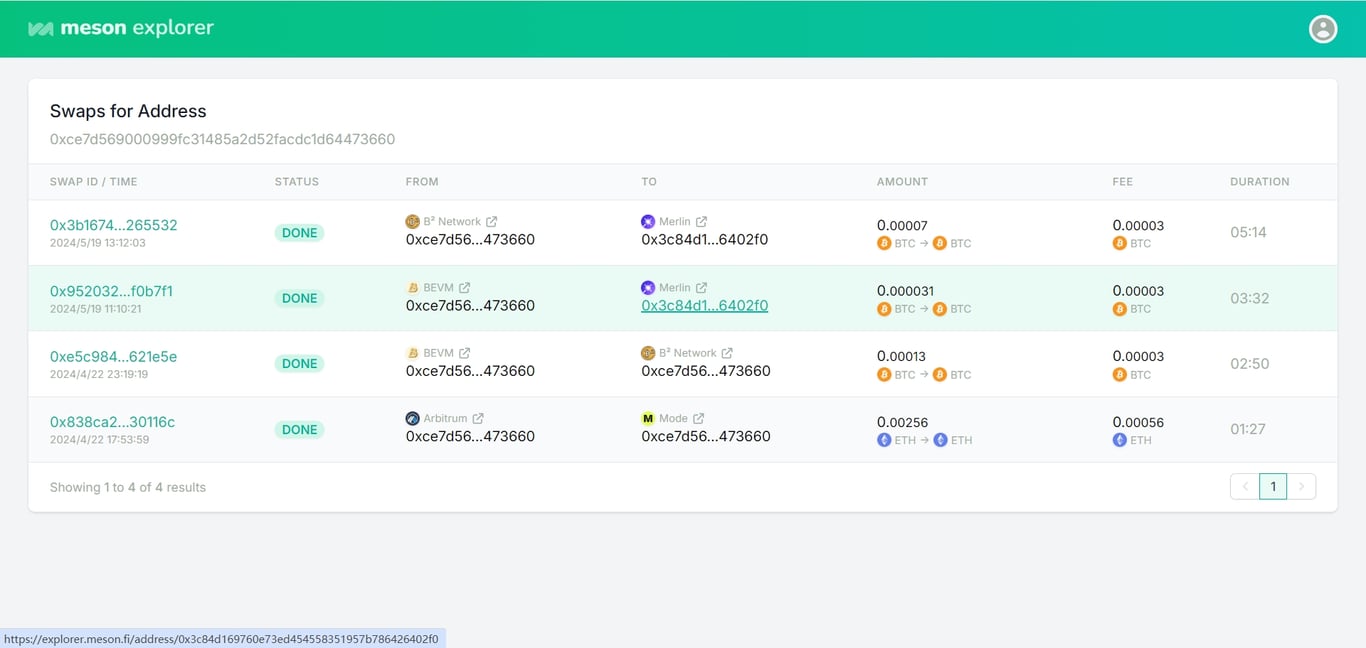
Task: Click amount value 0.00013
Action: (902, 356)
